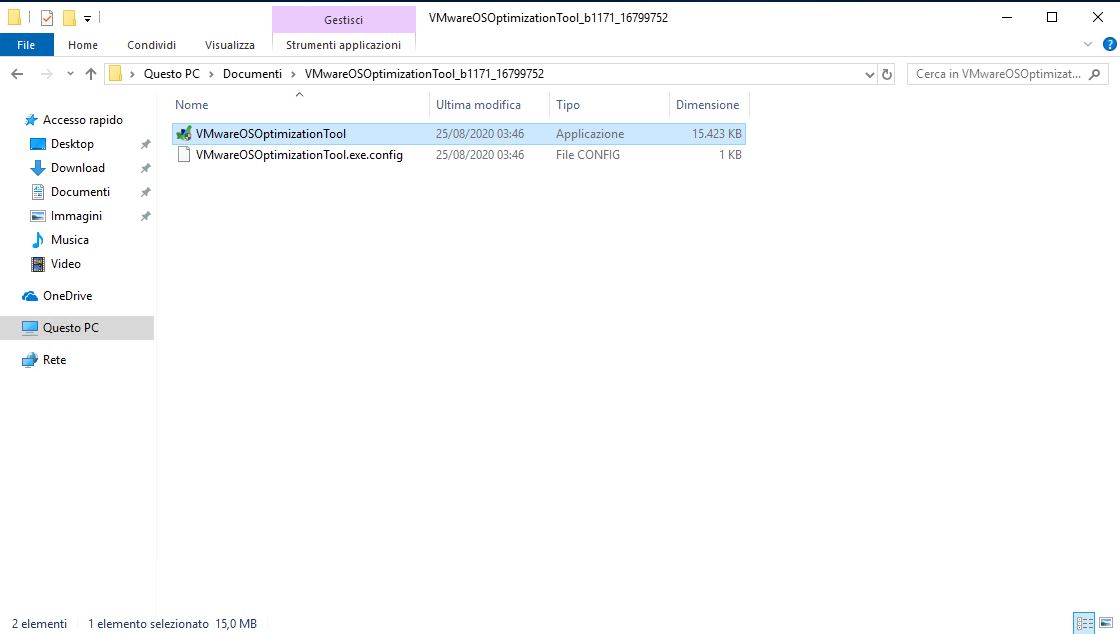Viewport: 1120px width, 634px height.
Task: Refresh the folder view
Action: pos(887,74)
